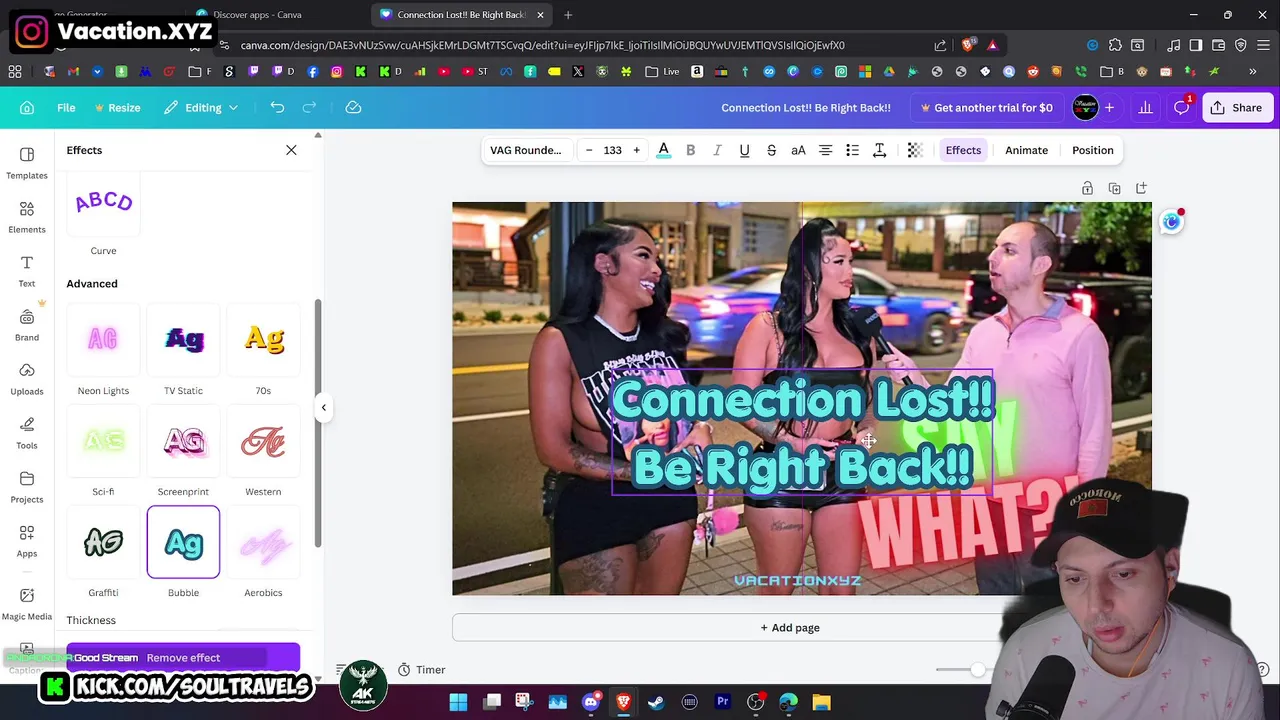
Task: Toggle bulleted list formatting
Action: coord(852,150)
